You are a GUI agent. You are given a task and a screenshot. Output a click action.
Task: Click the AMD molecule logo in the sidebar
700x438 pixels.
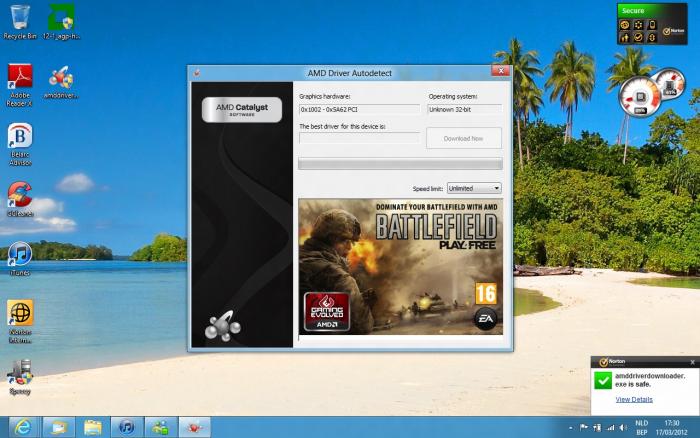coord(222,326)
